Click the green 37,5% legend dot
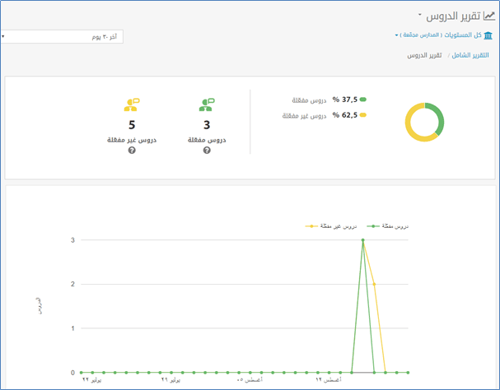 363,99
